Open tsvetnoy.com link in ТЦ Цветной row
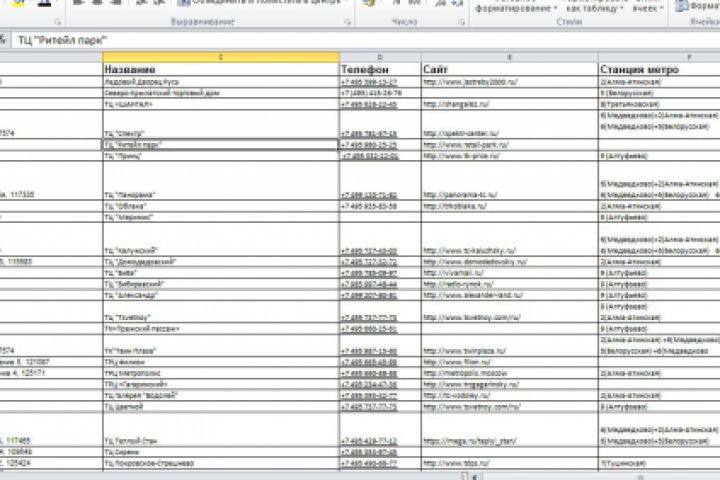 [472, 407]
